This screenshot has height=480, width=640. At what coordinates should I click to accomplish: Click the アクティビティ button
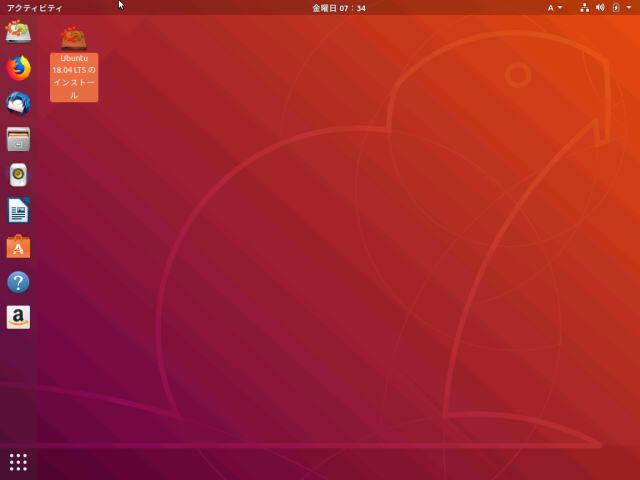[x=34, y=8]
